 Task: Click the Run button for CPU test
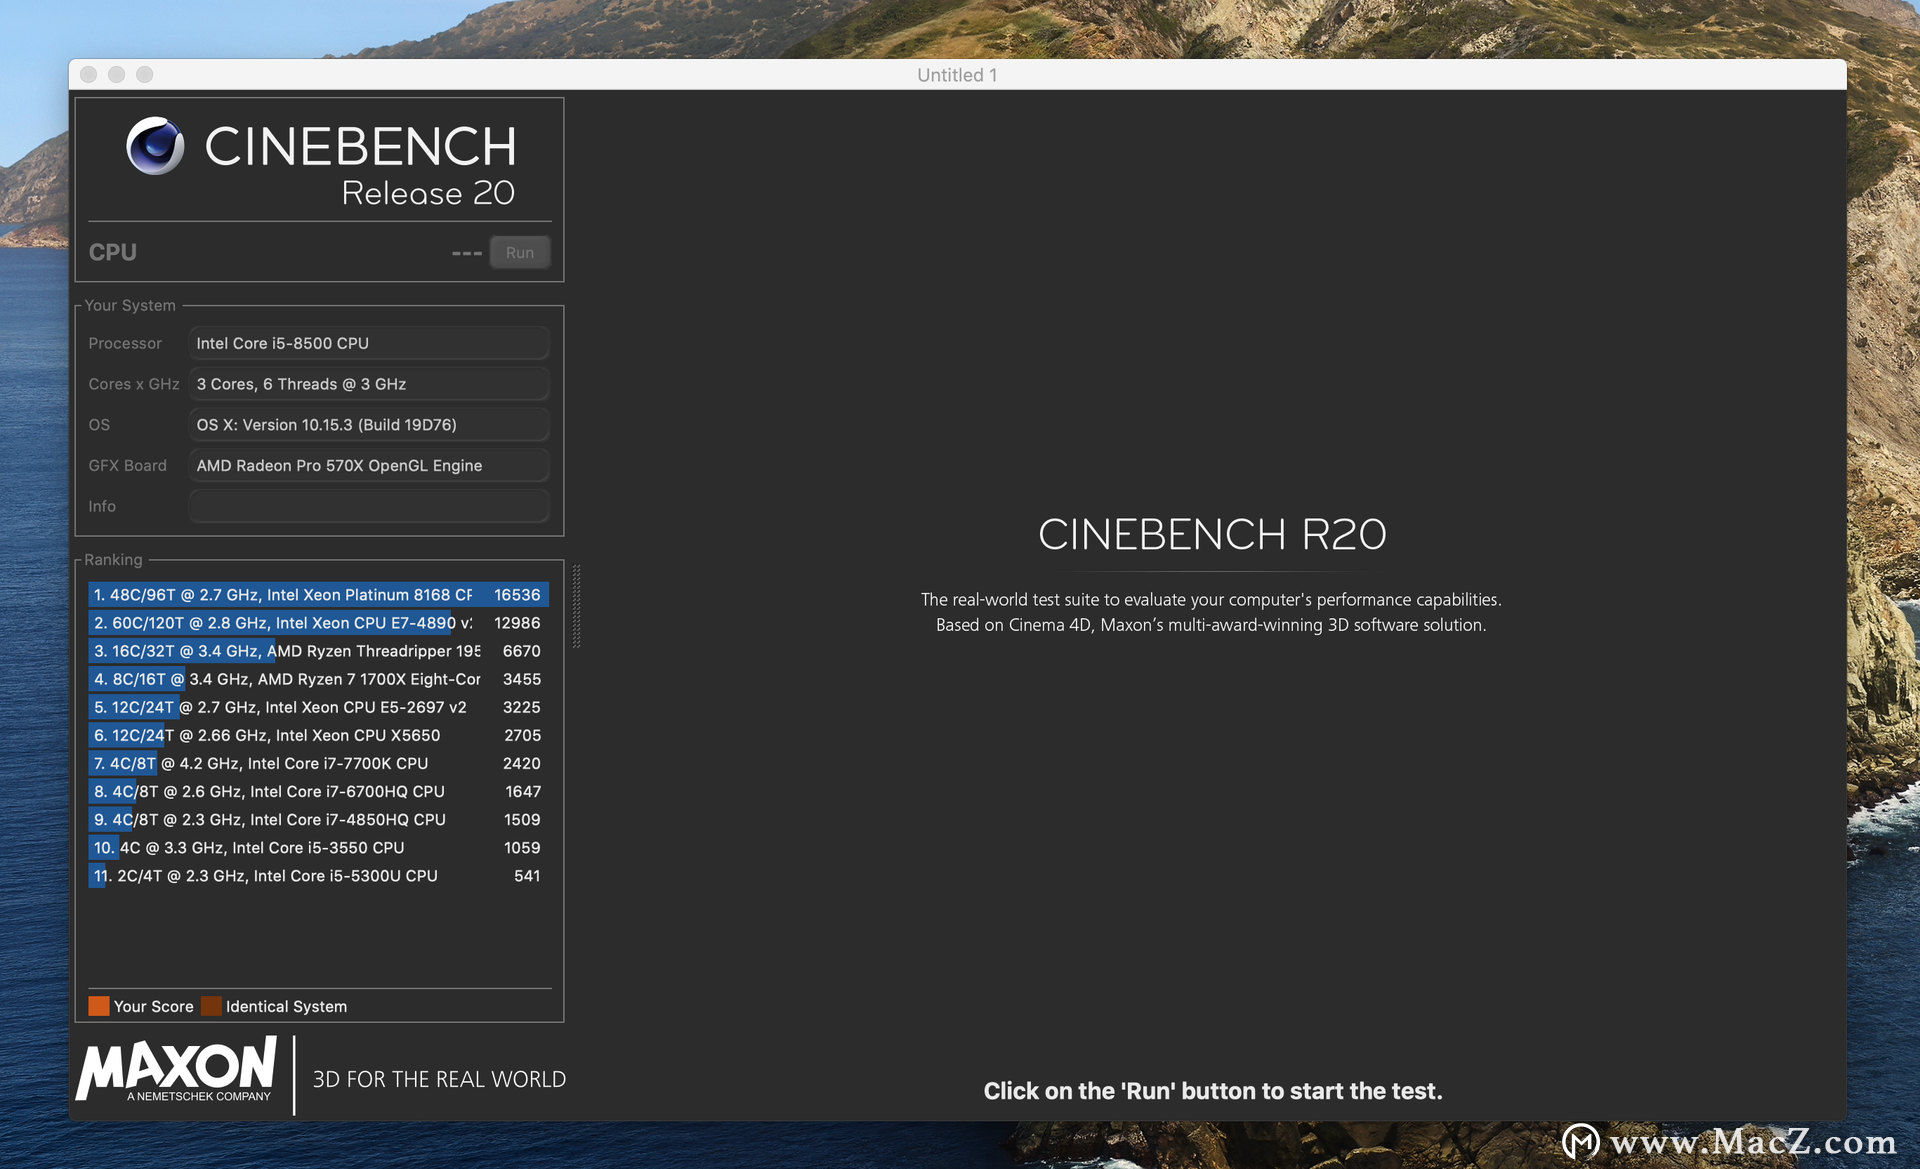point(519,253)
